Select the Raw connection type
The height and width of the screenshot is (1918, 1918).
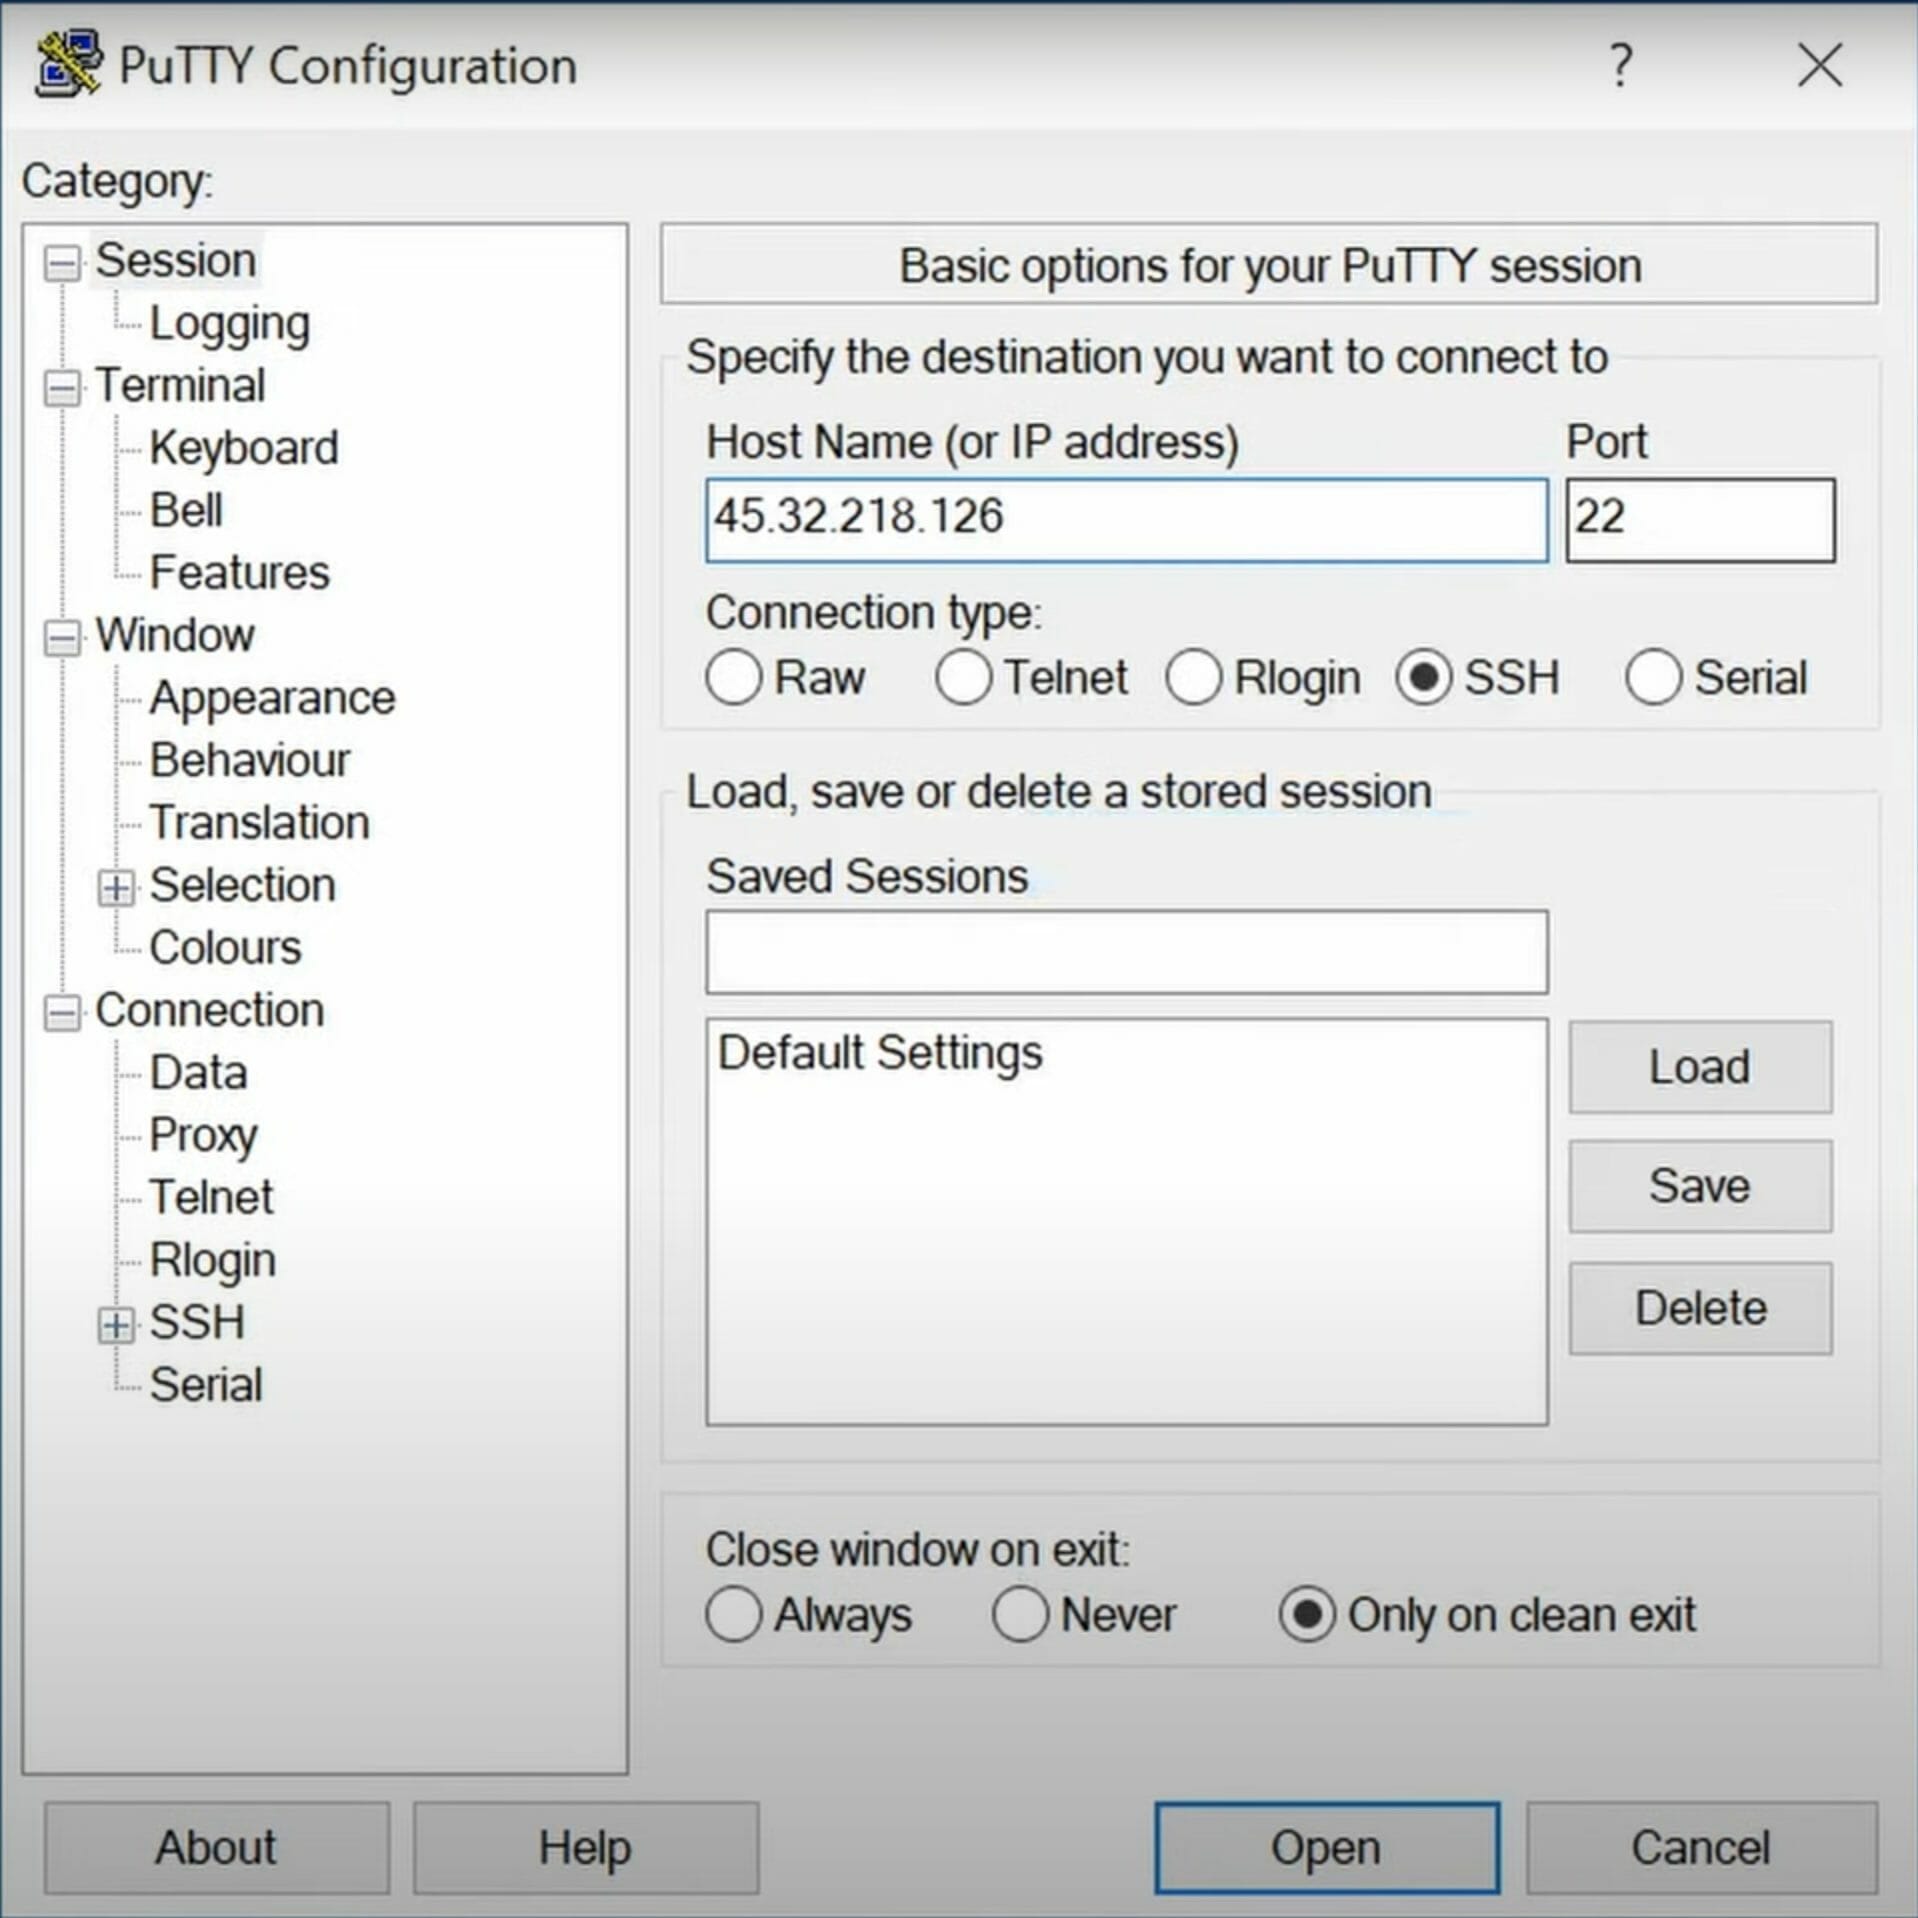click(734, 677)
